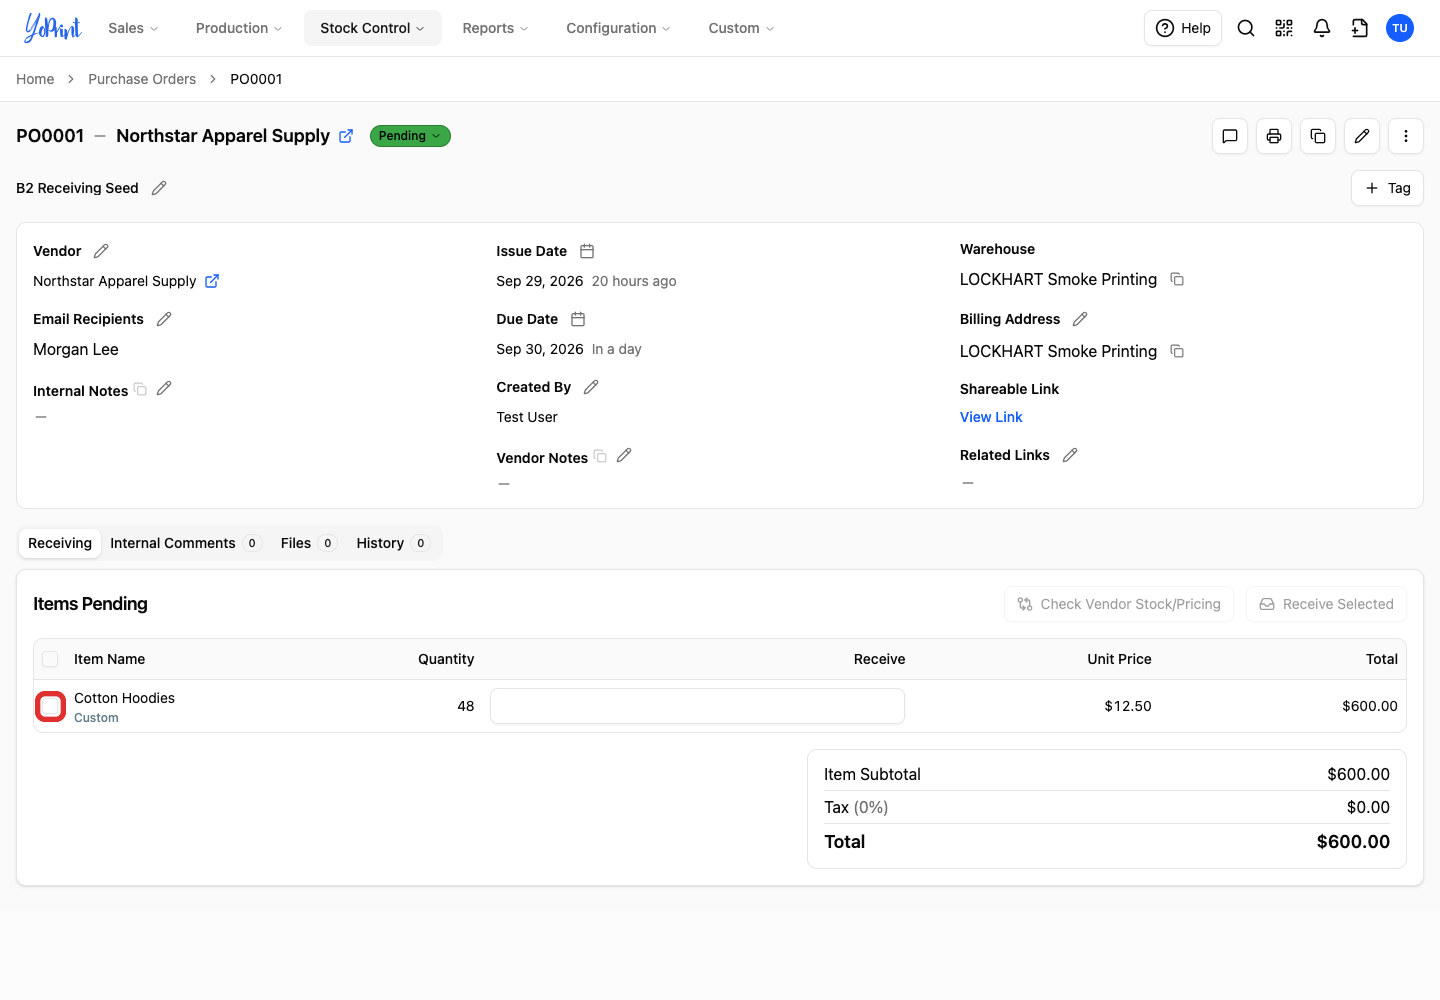Viewport: 1440px width, 1000px height.
Task: Edit the Vendor field pencil icon
Action: (x=101, y=251)
